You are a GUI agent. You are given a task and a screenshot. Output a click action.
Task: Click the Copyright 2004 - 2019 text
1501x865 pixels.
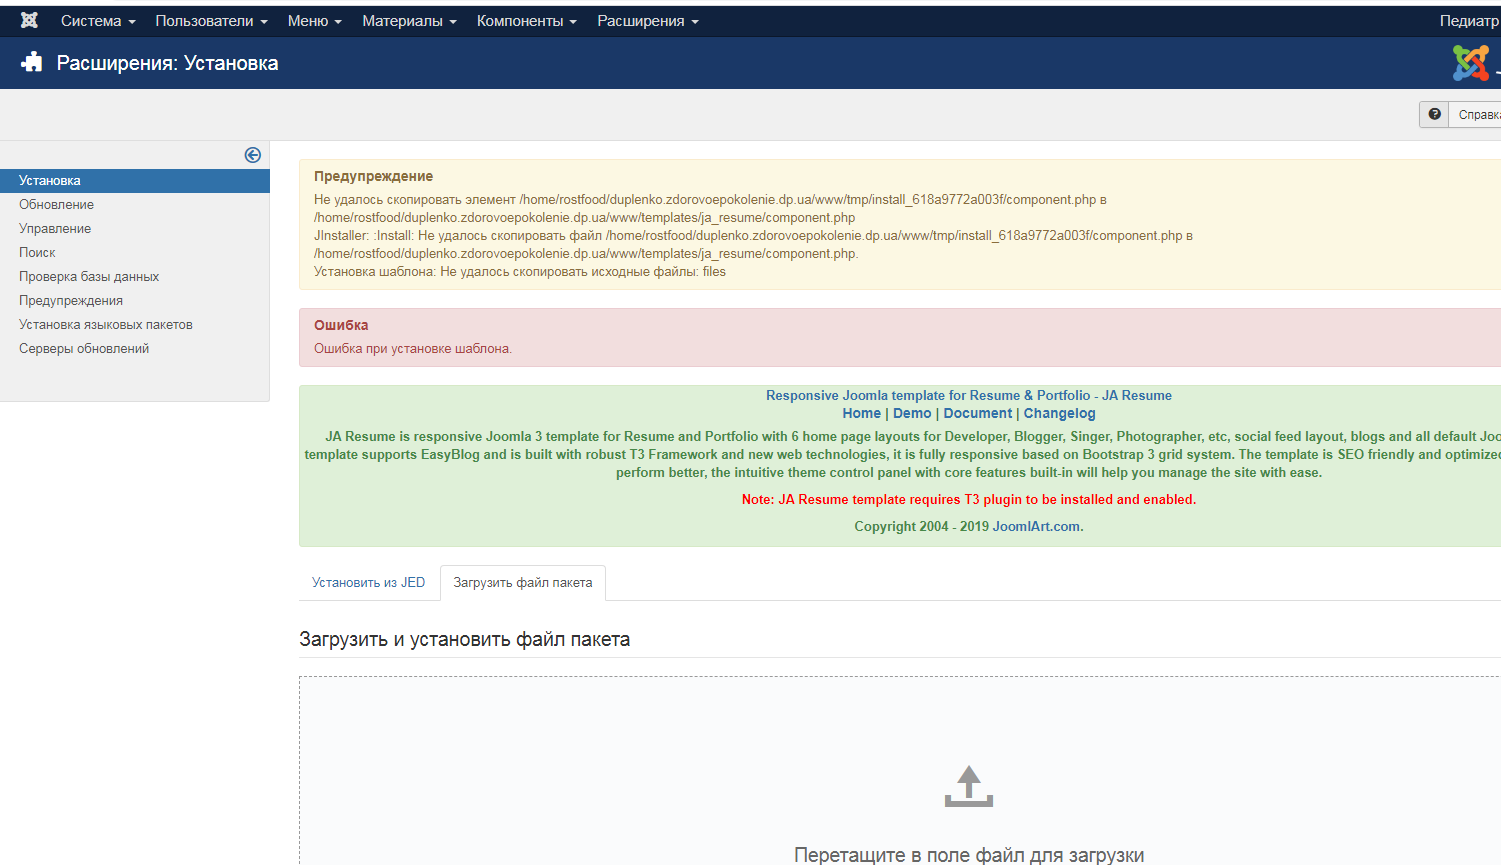(x=921, y=527)
